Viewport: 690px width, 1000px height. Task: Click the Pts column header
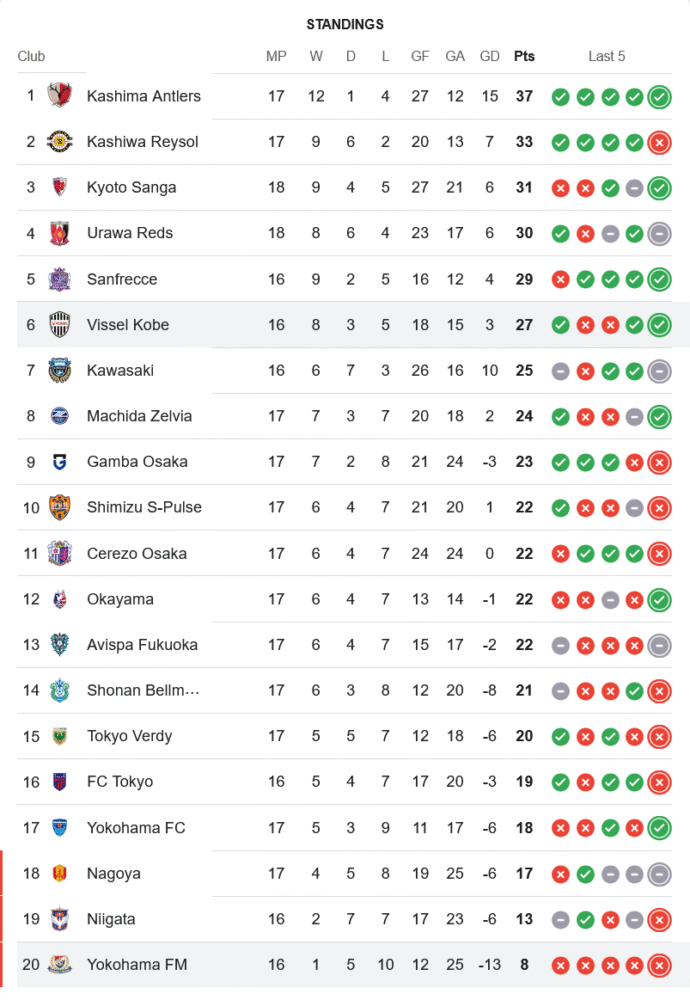pyautogui.click(x=524, y=56)
